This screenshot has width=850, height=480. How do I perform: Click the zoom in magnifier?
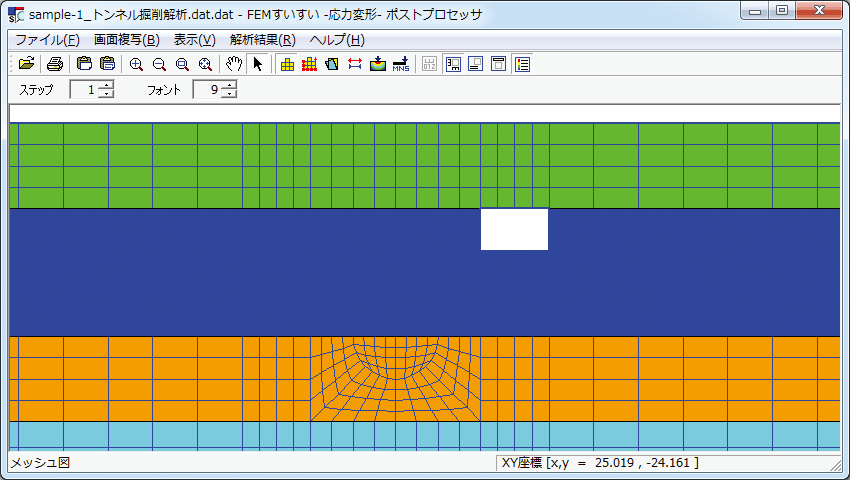coord(136,65)
